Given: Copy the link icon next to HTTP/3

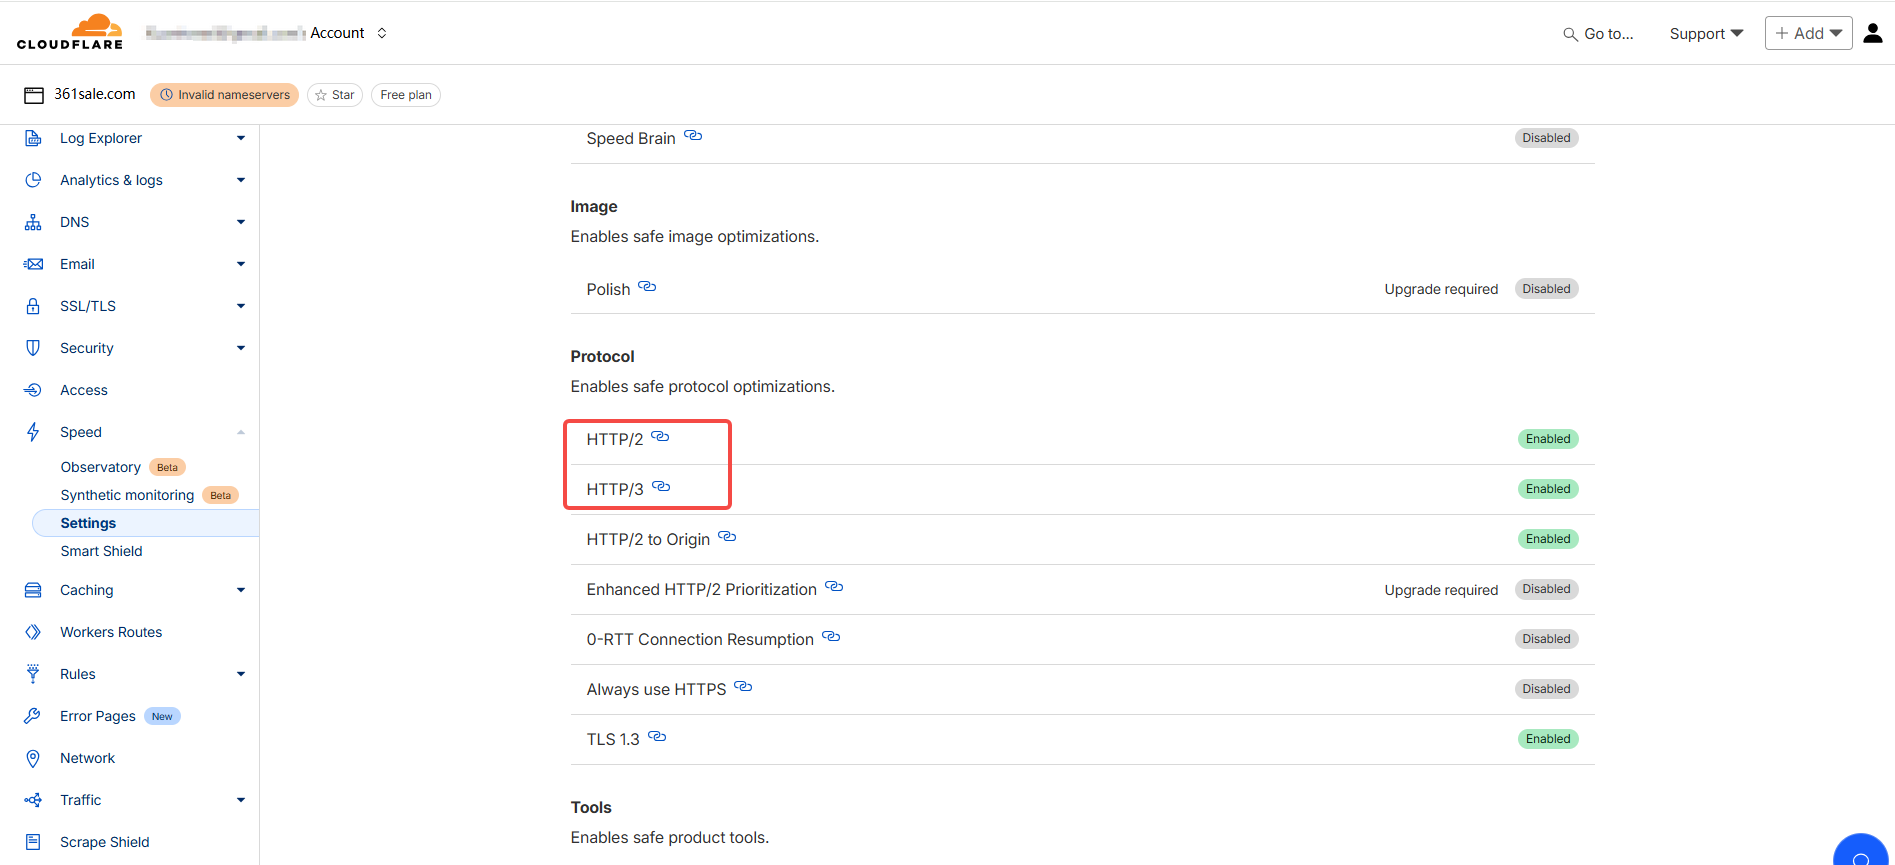Looking at the screenshot, I should (x=661, y=487).
